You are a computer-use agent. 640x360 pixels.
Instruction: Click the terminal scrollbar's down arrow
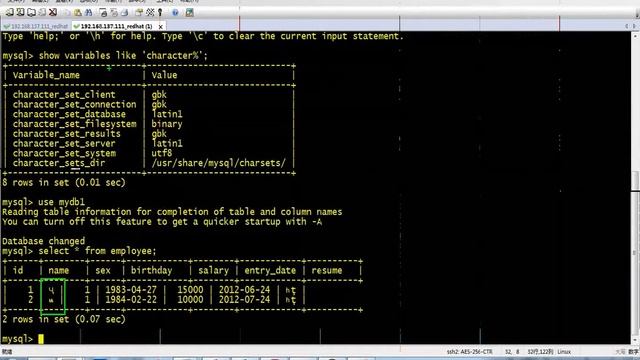[636, 340]
